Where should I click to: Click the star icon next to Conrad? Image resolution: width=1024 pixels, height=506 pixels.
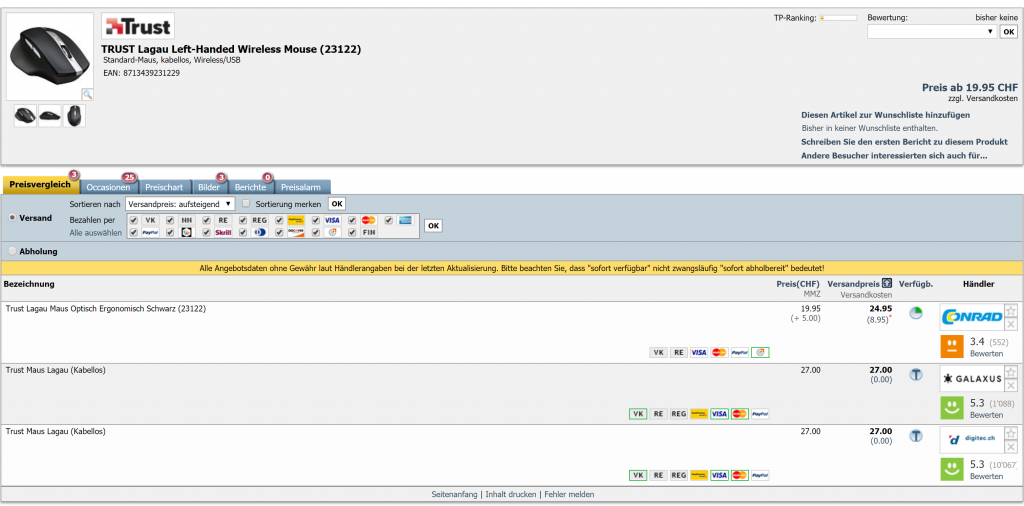(1011, 311)
